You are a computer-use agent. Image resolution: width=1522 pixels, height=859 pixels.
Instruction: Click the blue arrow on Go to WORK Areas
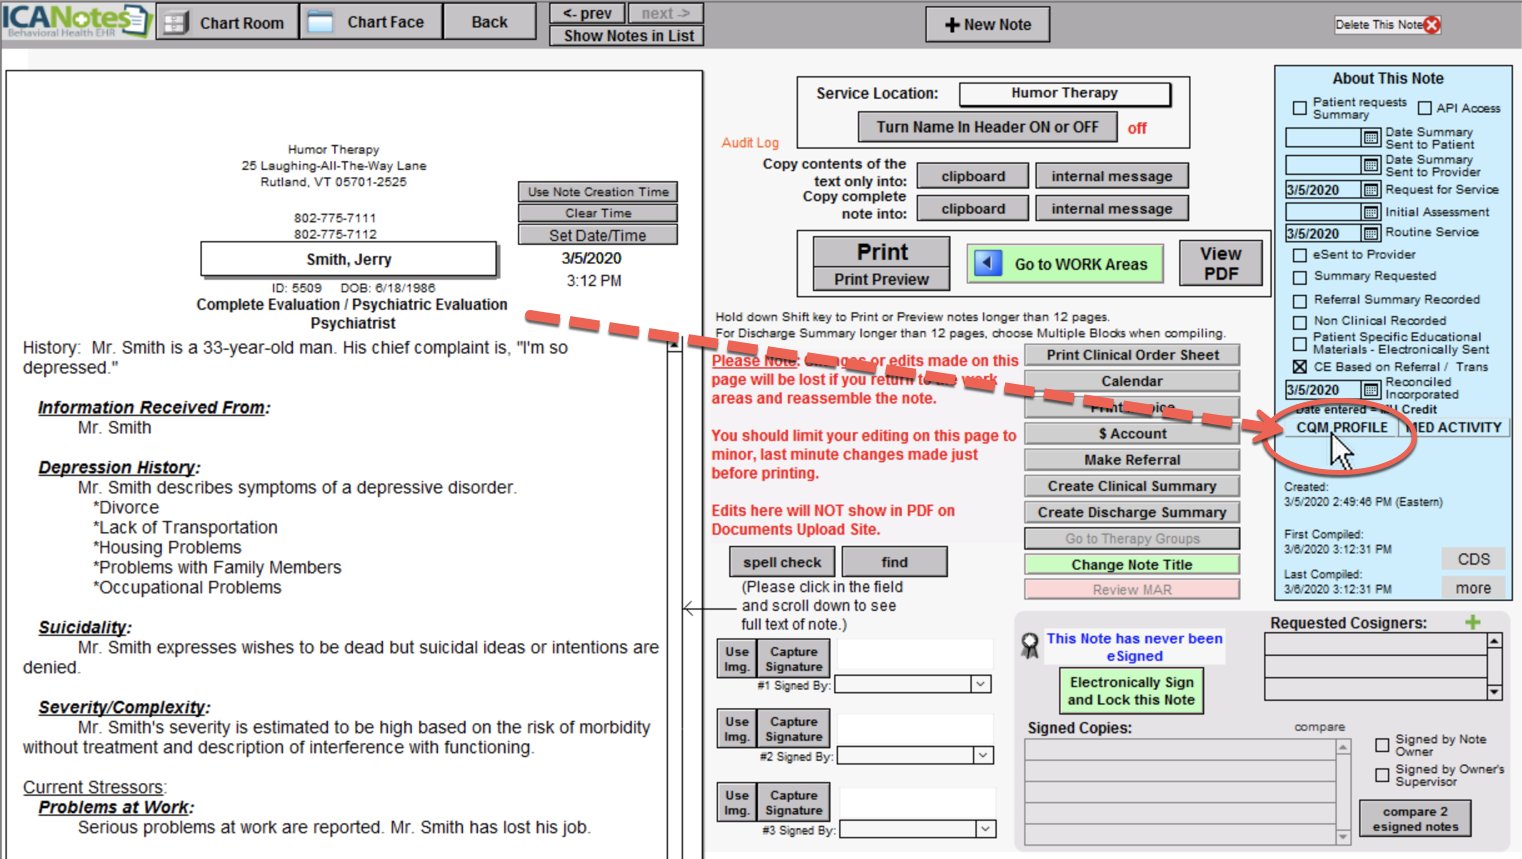click(988, 263)
